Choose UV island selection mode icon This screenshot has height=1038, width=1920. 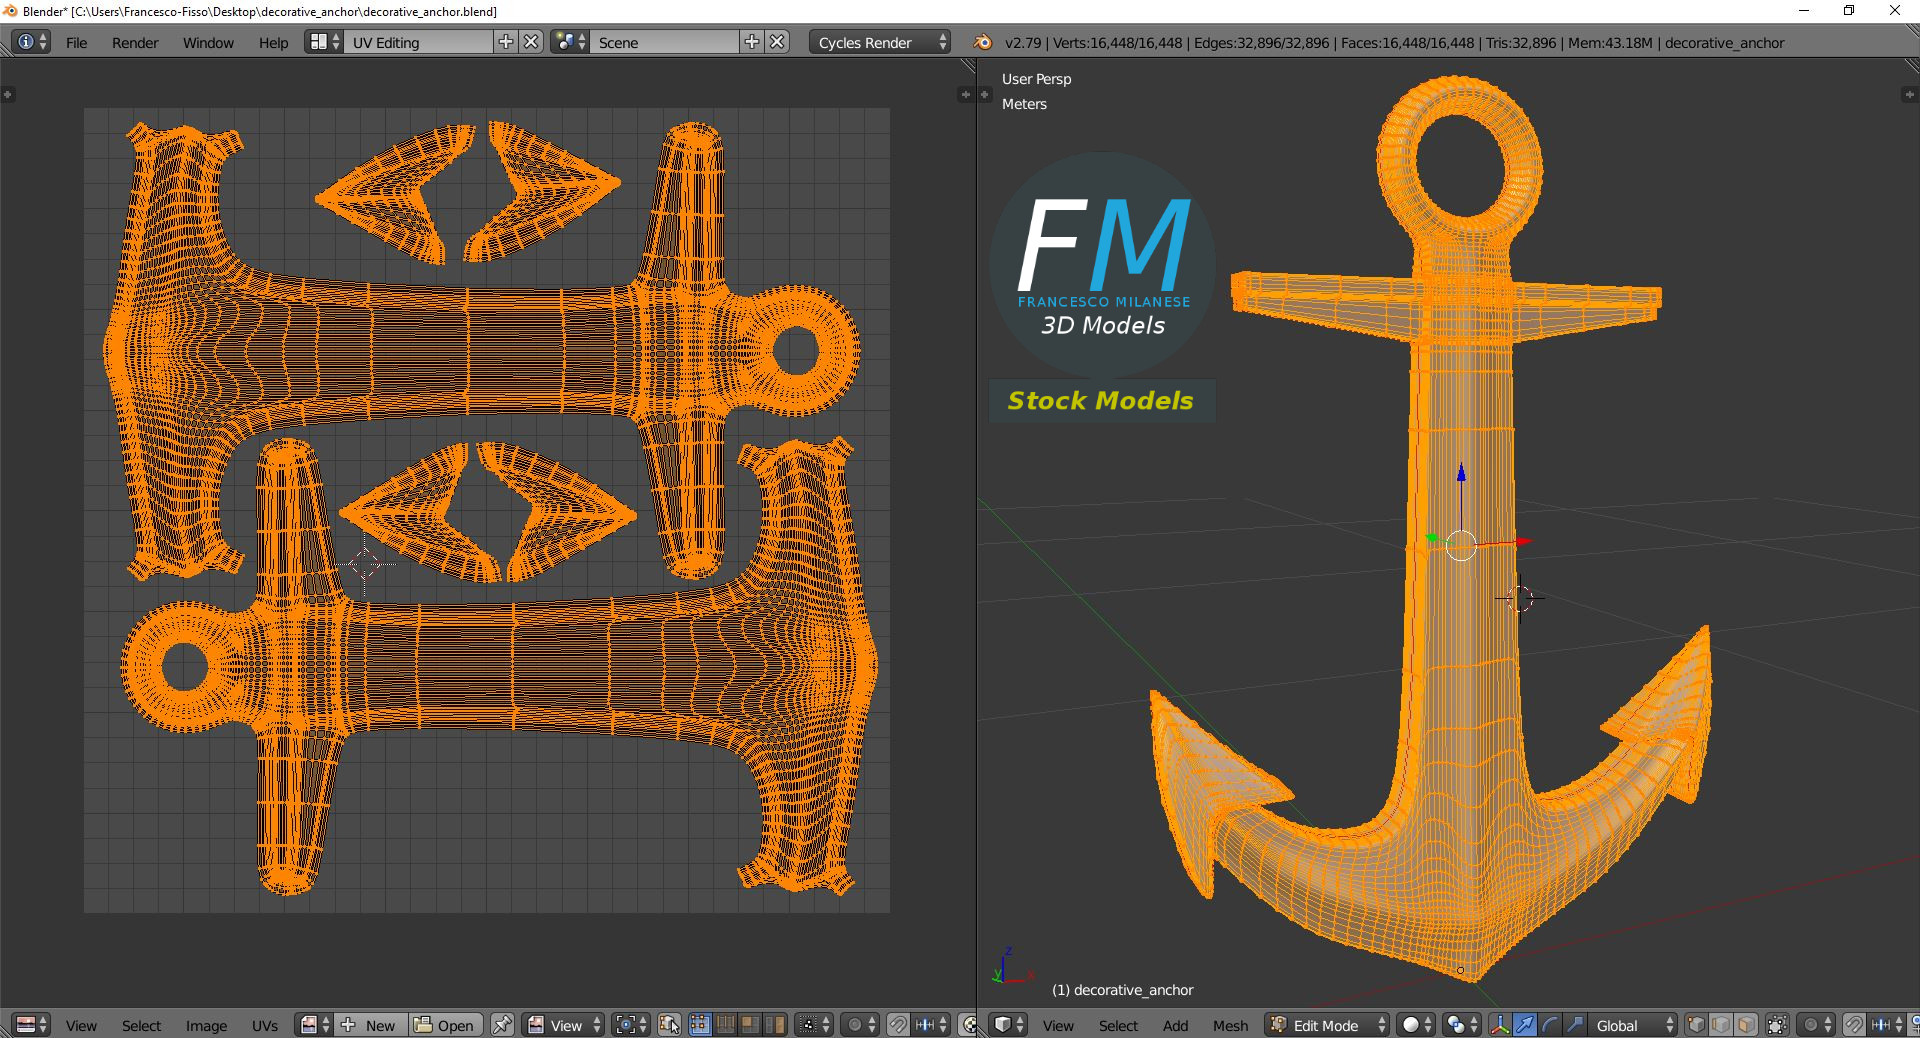coord(774,1025)
